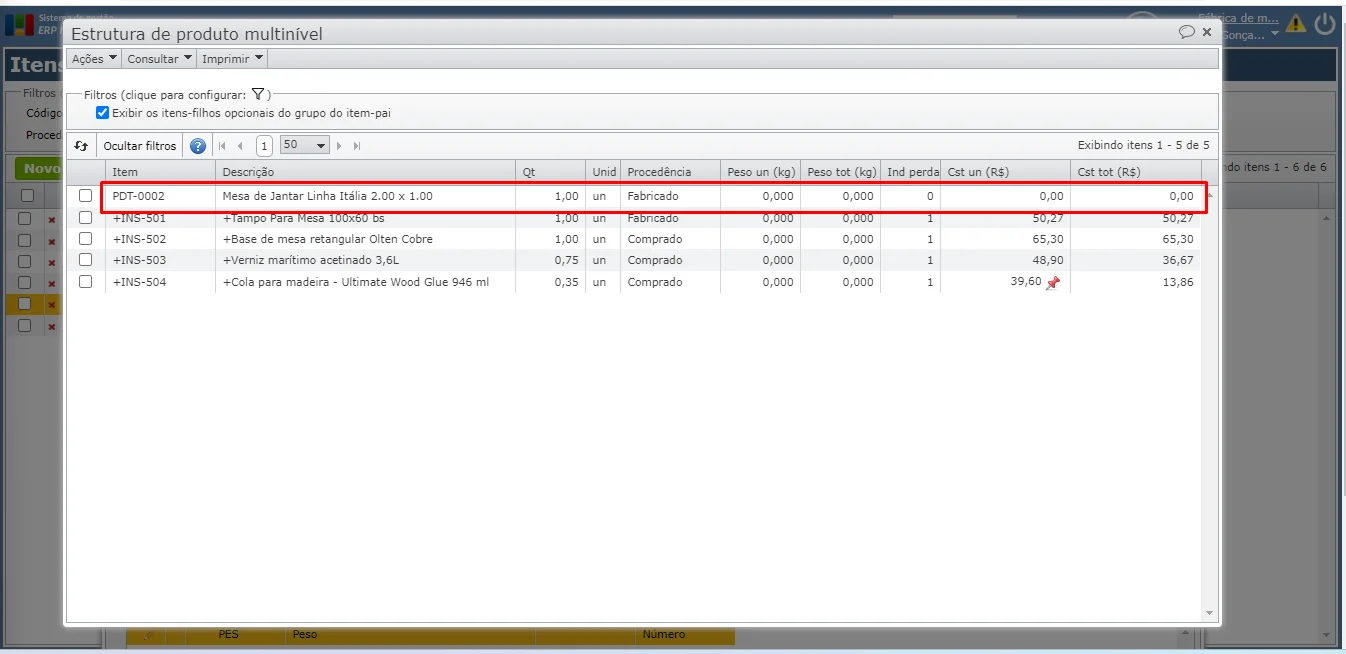Click the green Novo button in background window
The width and height of the screenshot is (1346, 654).
40,169
